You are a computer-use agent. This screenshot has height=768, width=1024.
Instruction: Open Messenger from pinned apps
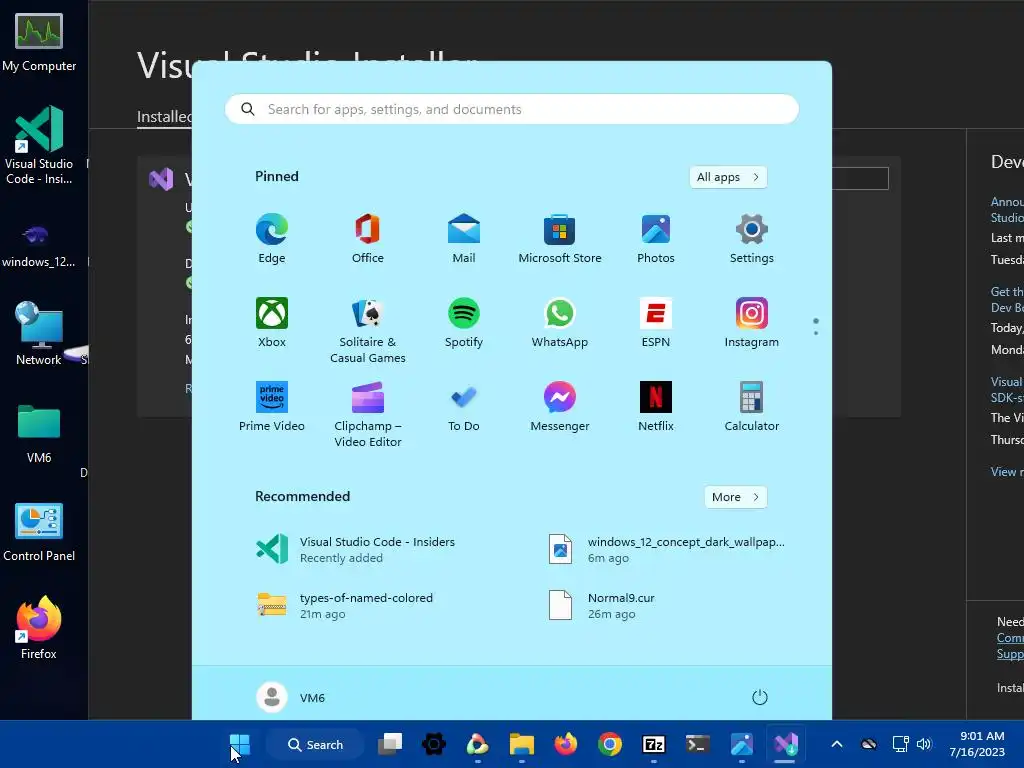560,406
